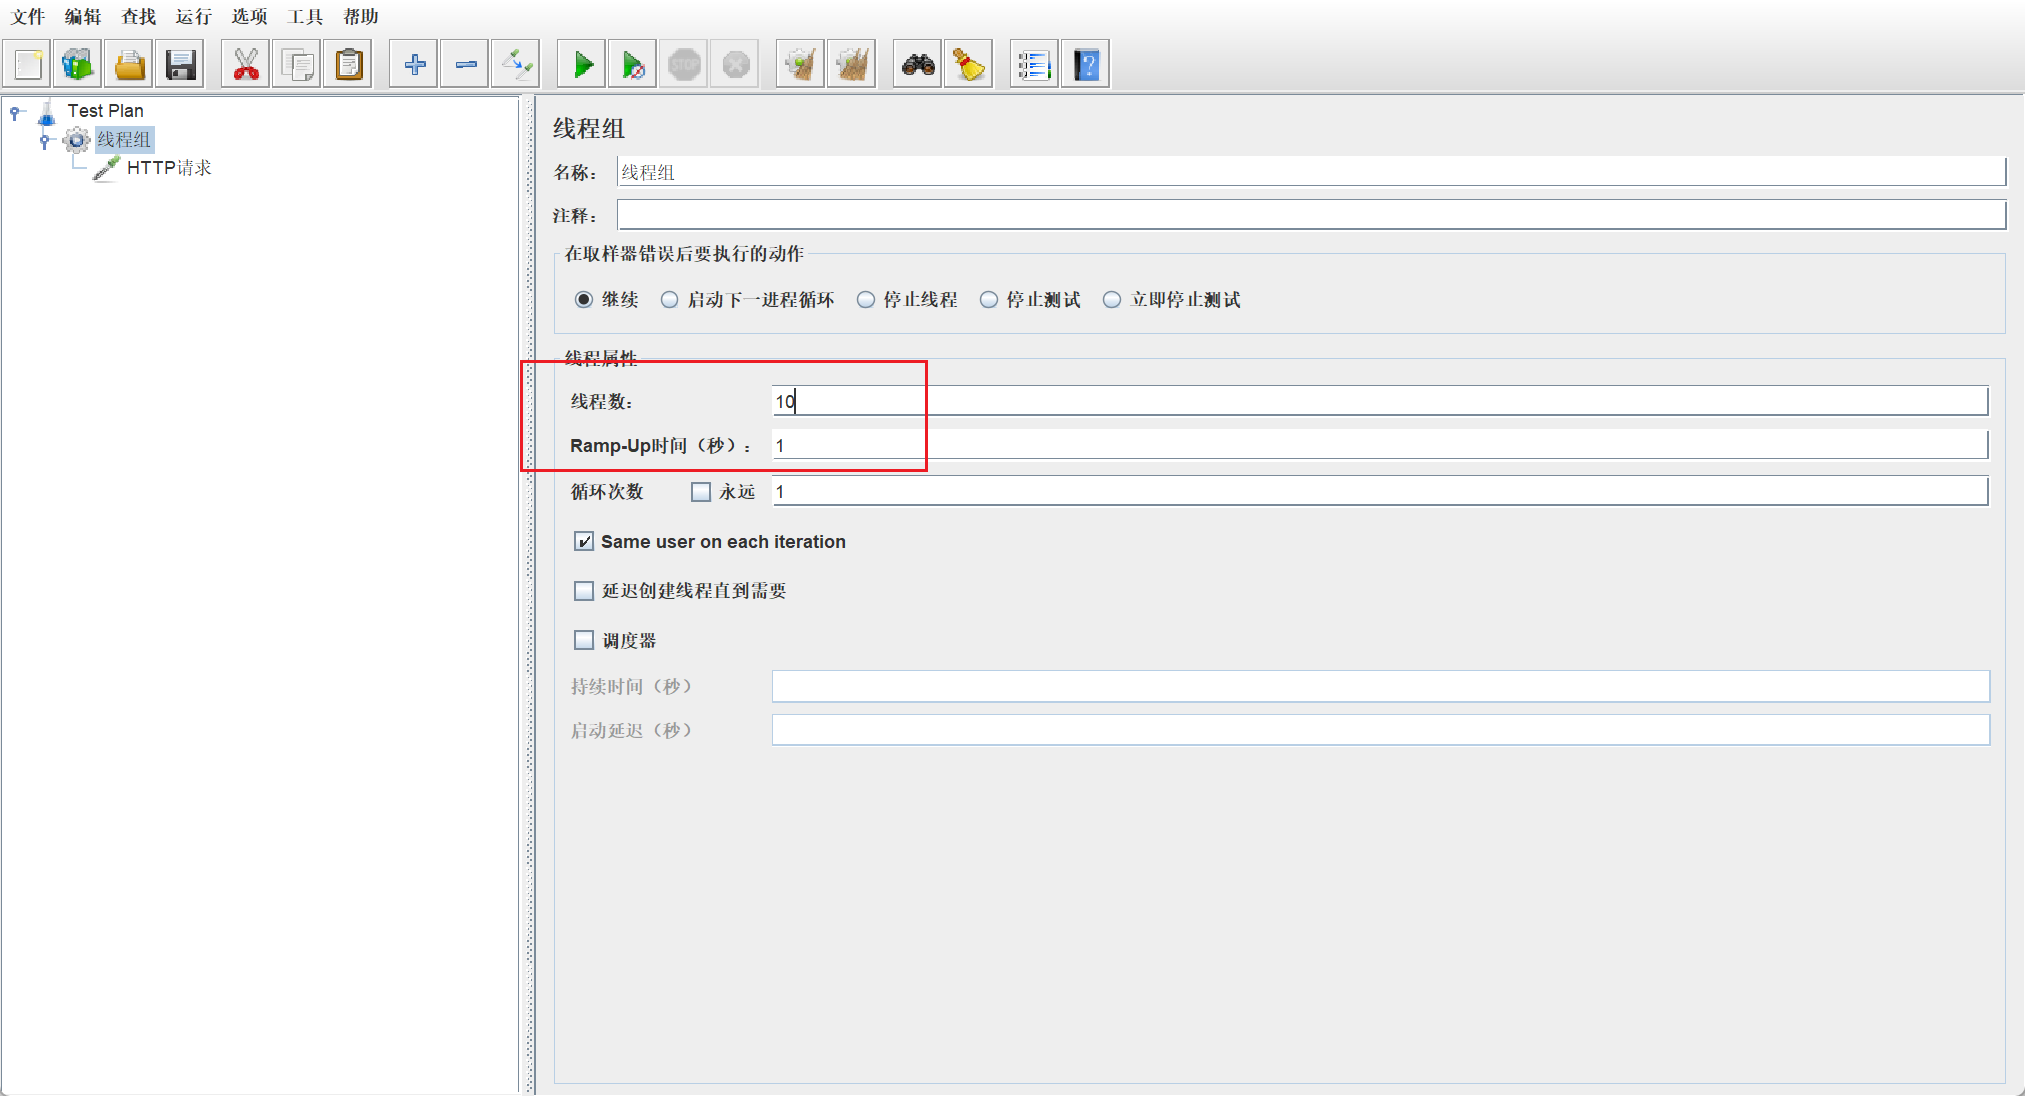Click the 循环次数 value field
The height and width of the screenshot is (1096, 2025).
point(1380,491)
